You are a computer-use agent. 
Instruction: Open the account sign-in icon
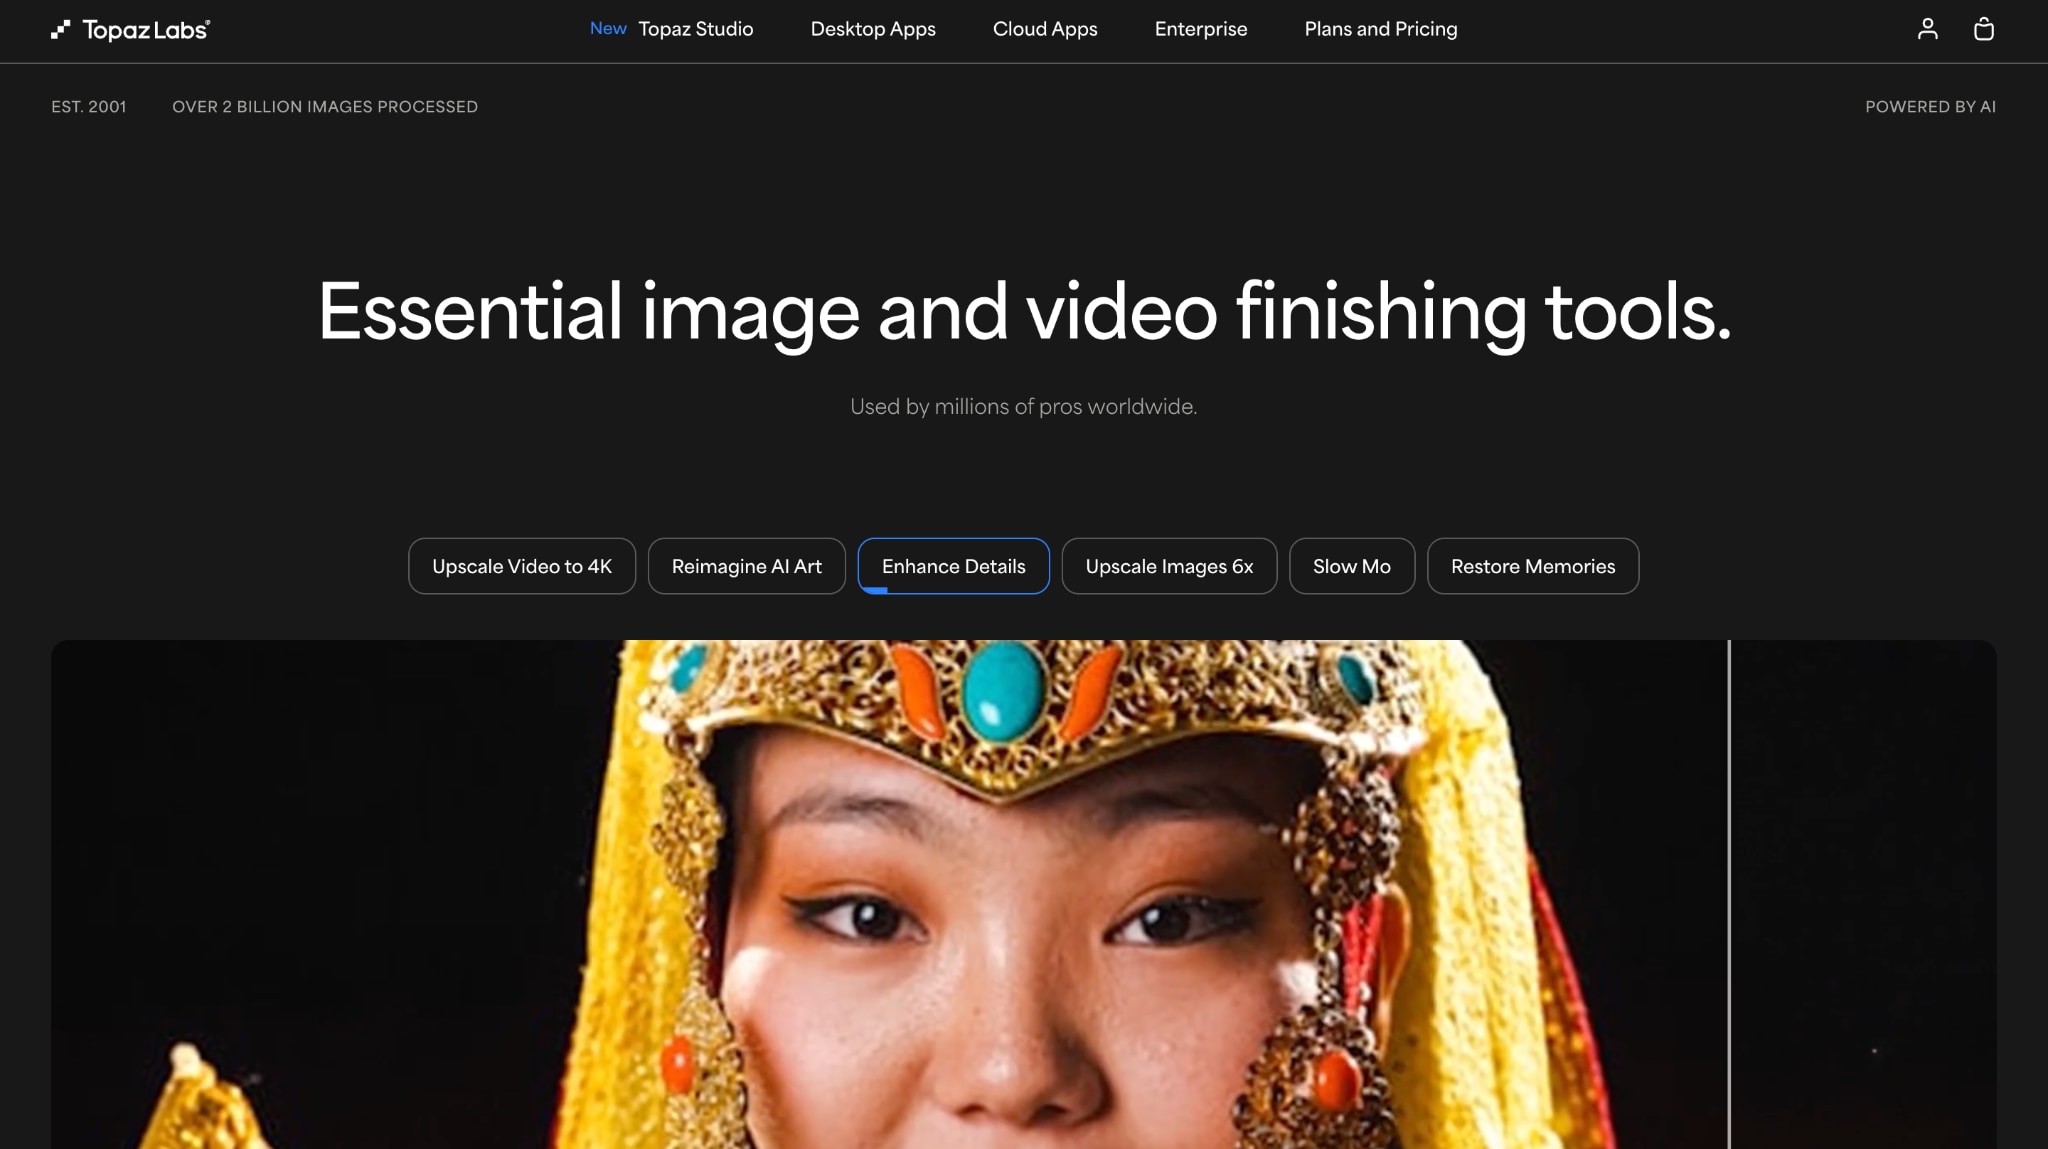(x=1928, y=30)
